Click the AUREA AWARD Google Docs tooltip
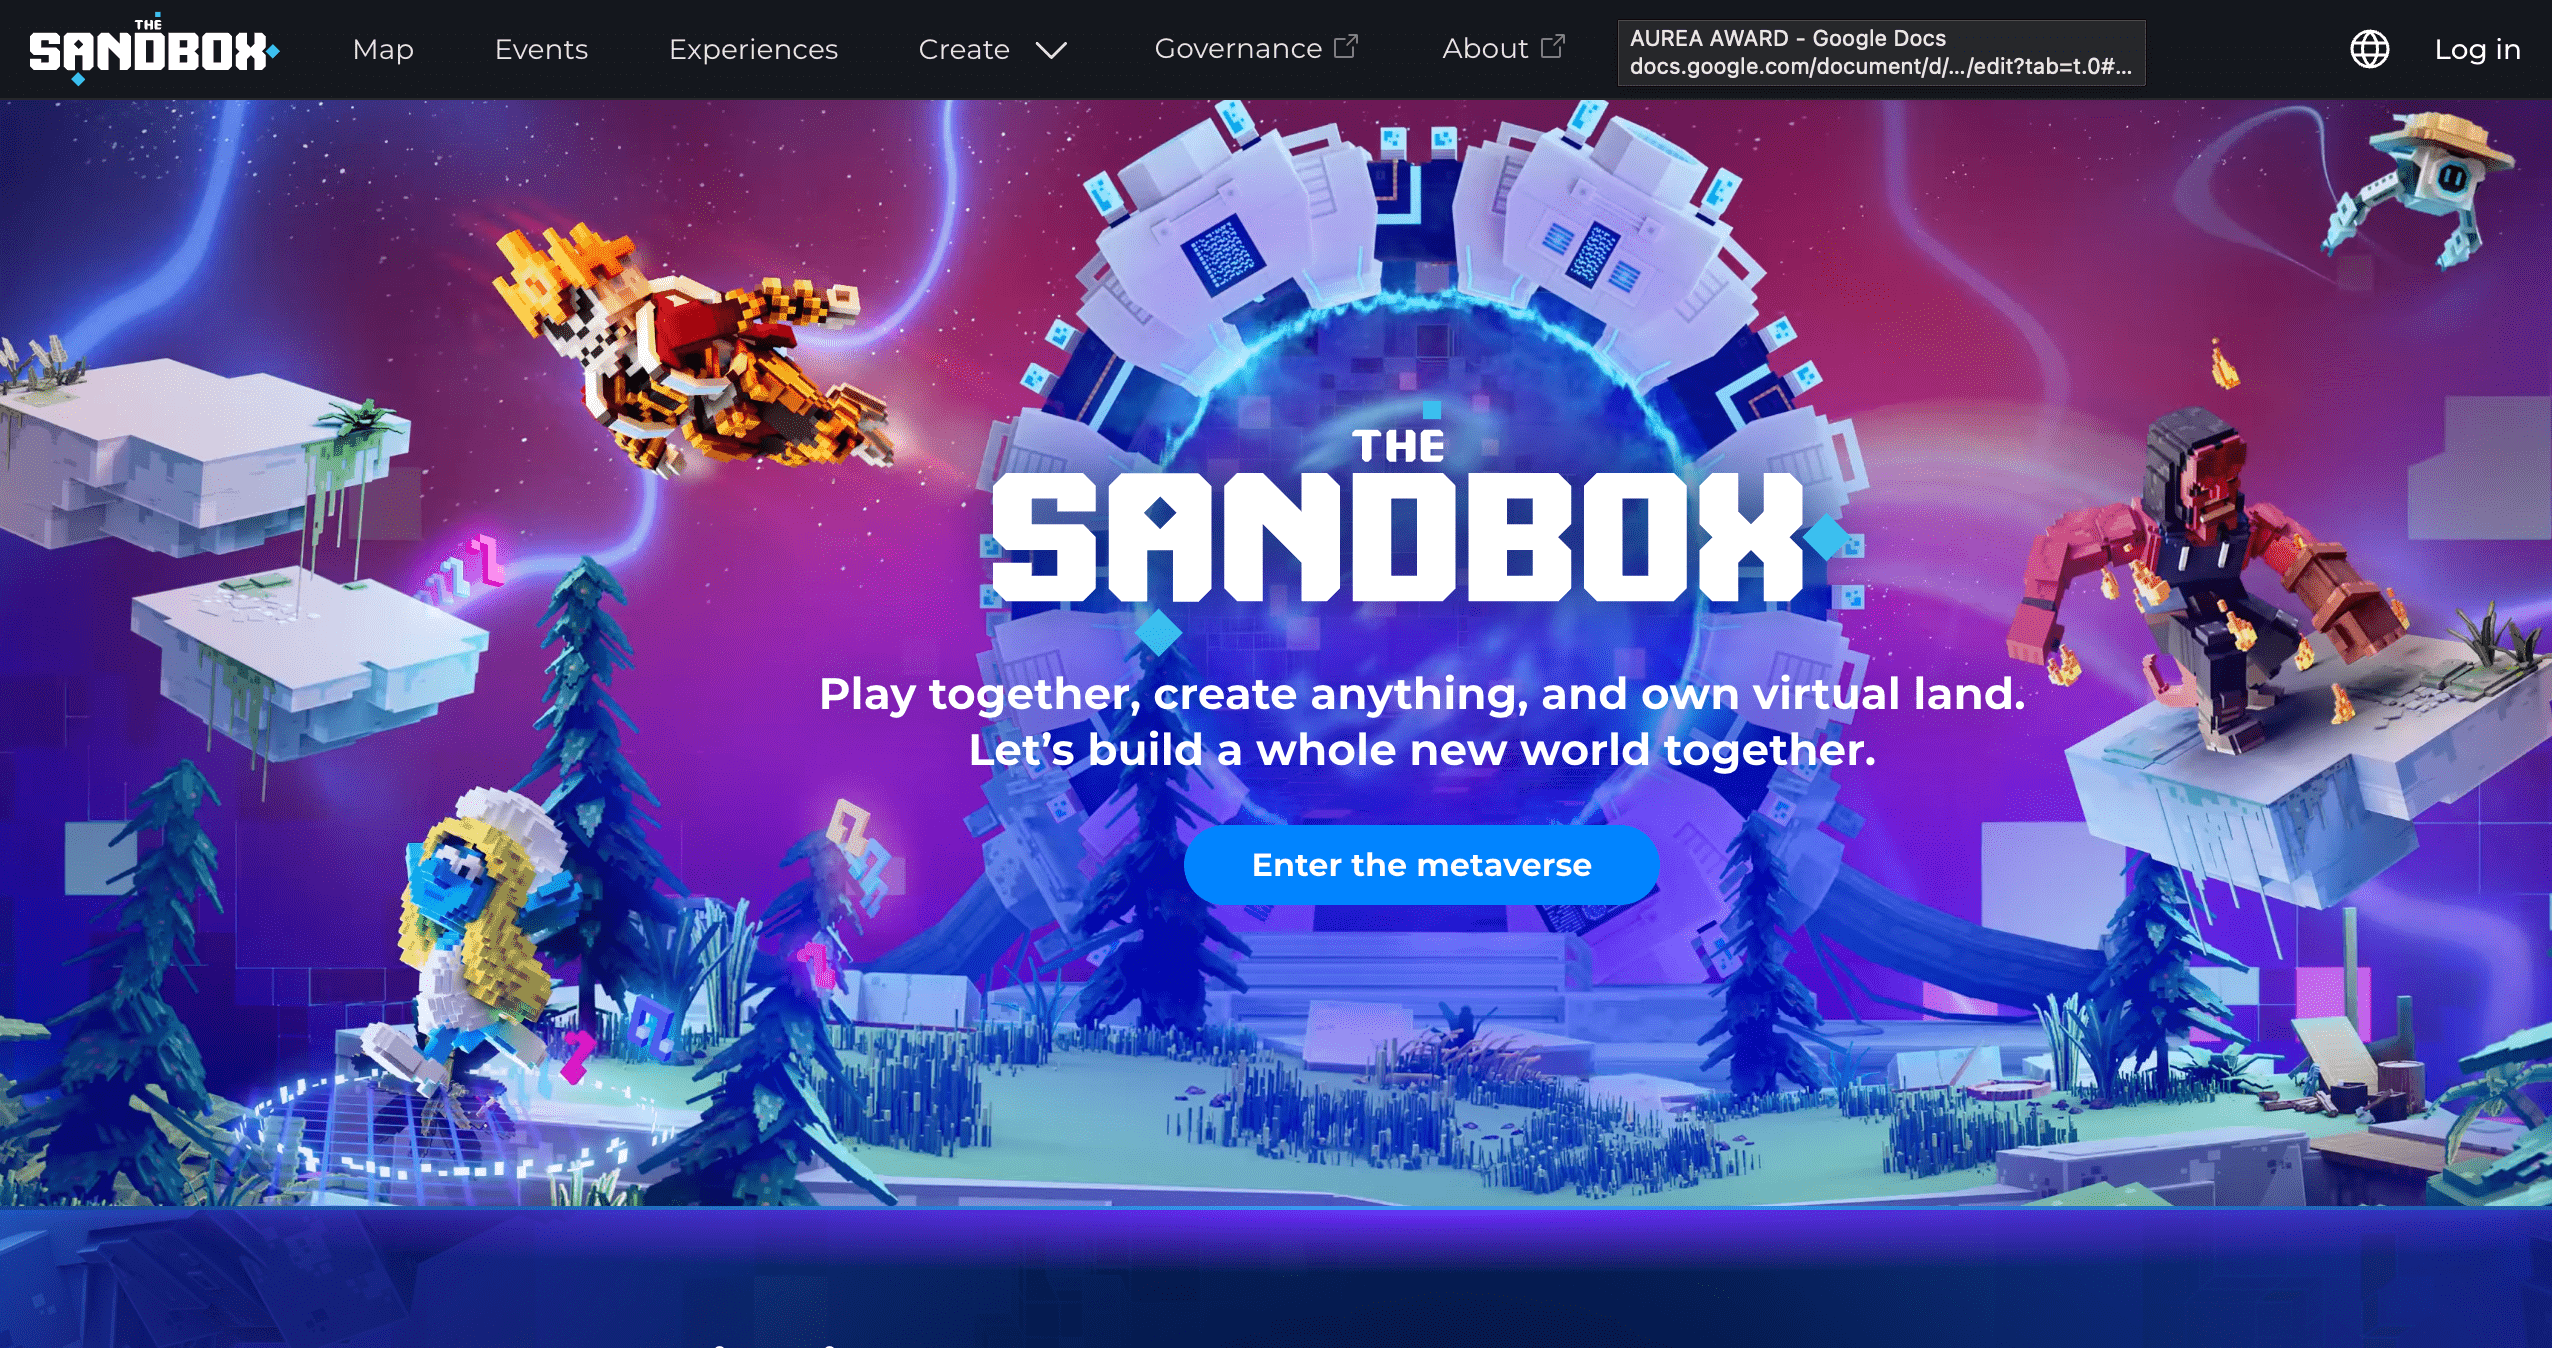The height and width of the screenshot is (1348, 2552). tap(1881, 53)
